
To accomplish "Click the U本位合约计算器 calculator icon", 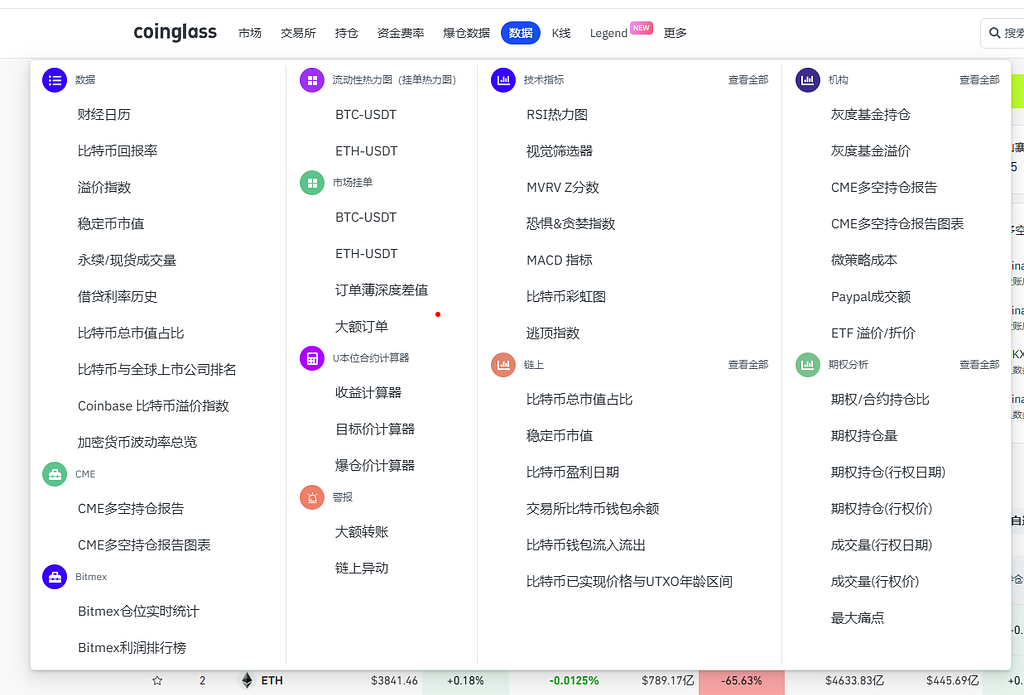I will (312, 358).
